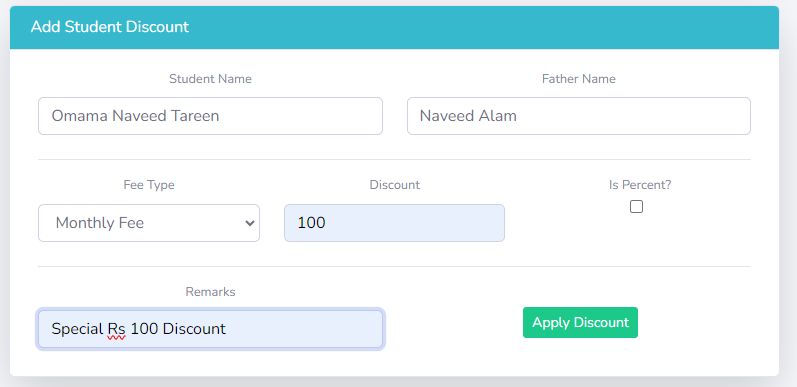Click inside the Discount amount field
This screenshot has width=797, height=387.
pos(394,223)
